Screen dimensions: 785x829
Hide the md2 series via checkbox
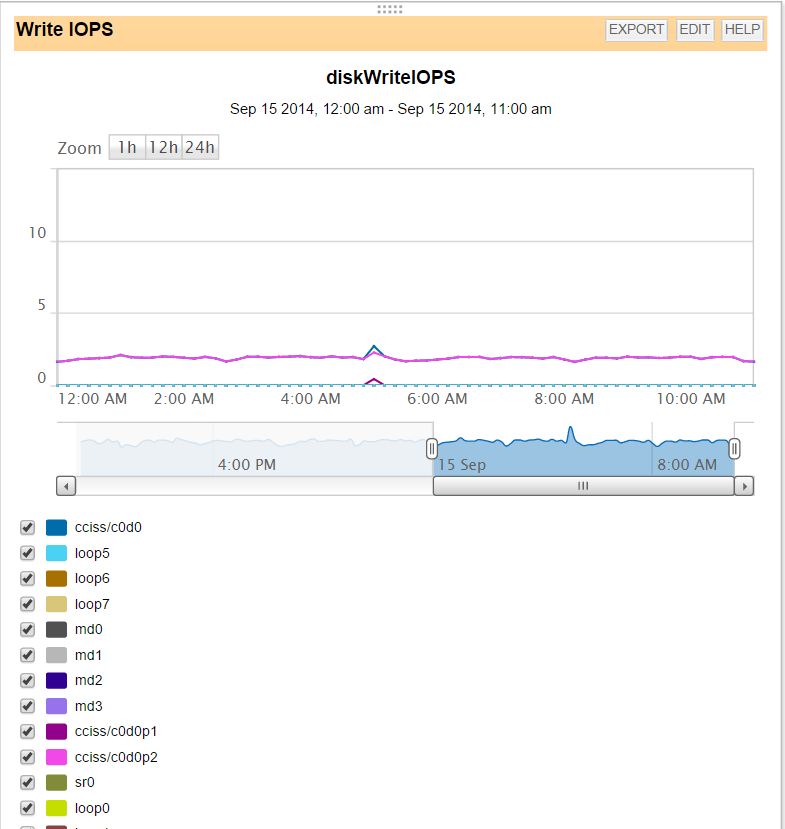(27, 680)
